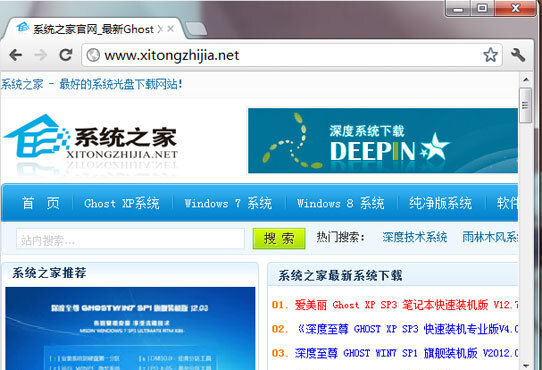
Task: Click the browser forward arrow
Action: pyautogui.click(x=41, y=55)
